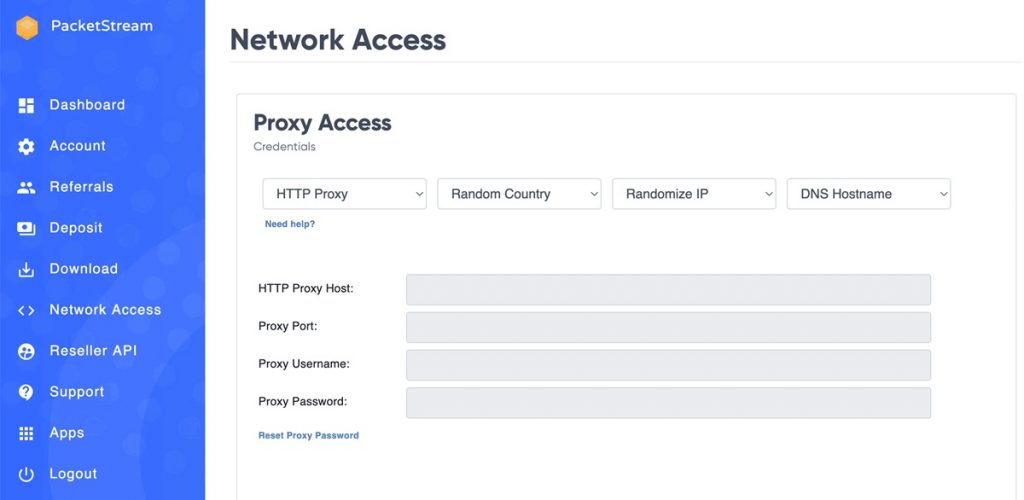
Task: Click the Deposit money icon
Action: (26, 228)
